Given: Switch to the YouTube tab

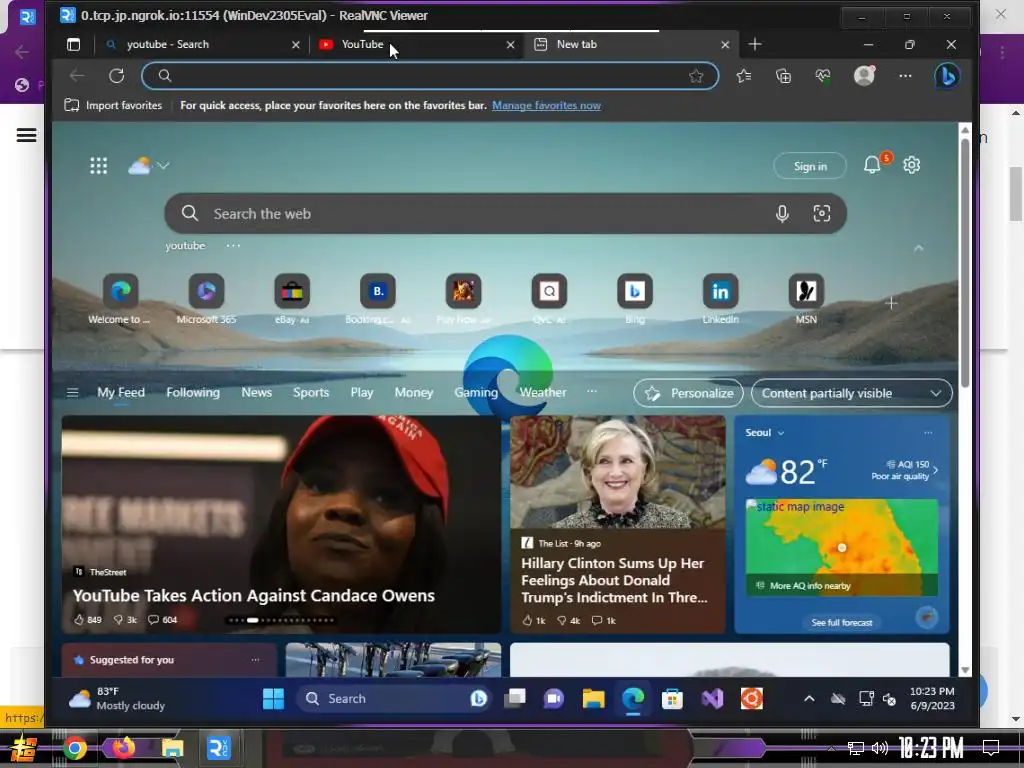Looking at the screenshot, I should (x=415, y=44).
